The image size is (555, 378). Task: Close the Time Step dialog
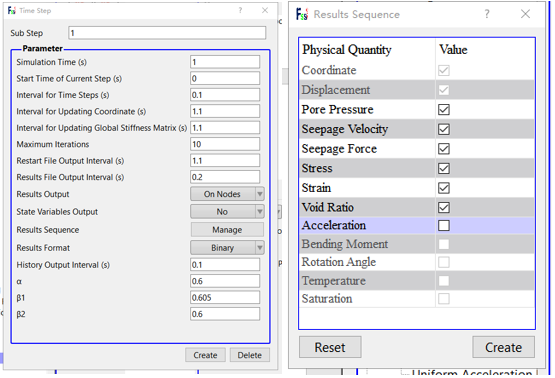[x=265, y=10]
